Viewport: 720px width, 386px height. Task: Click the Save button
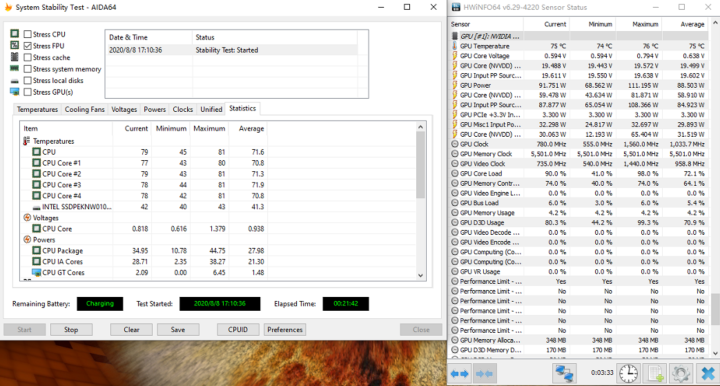coord(178,330)
